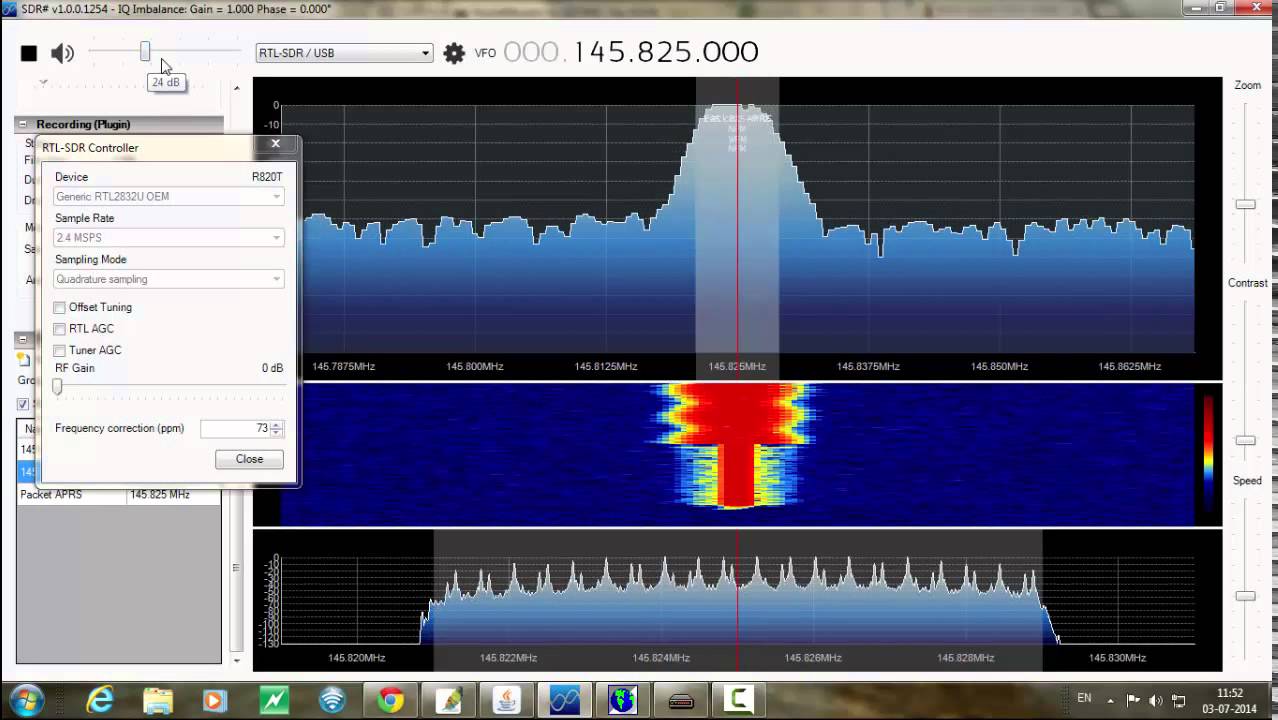The width and height of the screenshot is (1278, 720).
Task: Enable the Offset Tuning checkbox
Action: click(x=60, y=308)
